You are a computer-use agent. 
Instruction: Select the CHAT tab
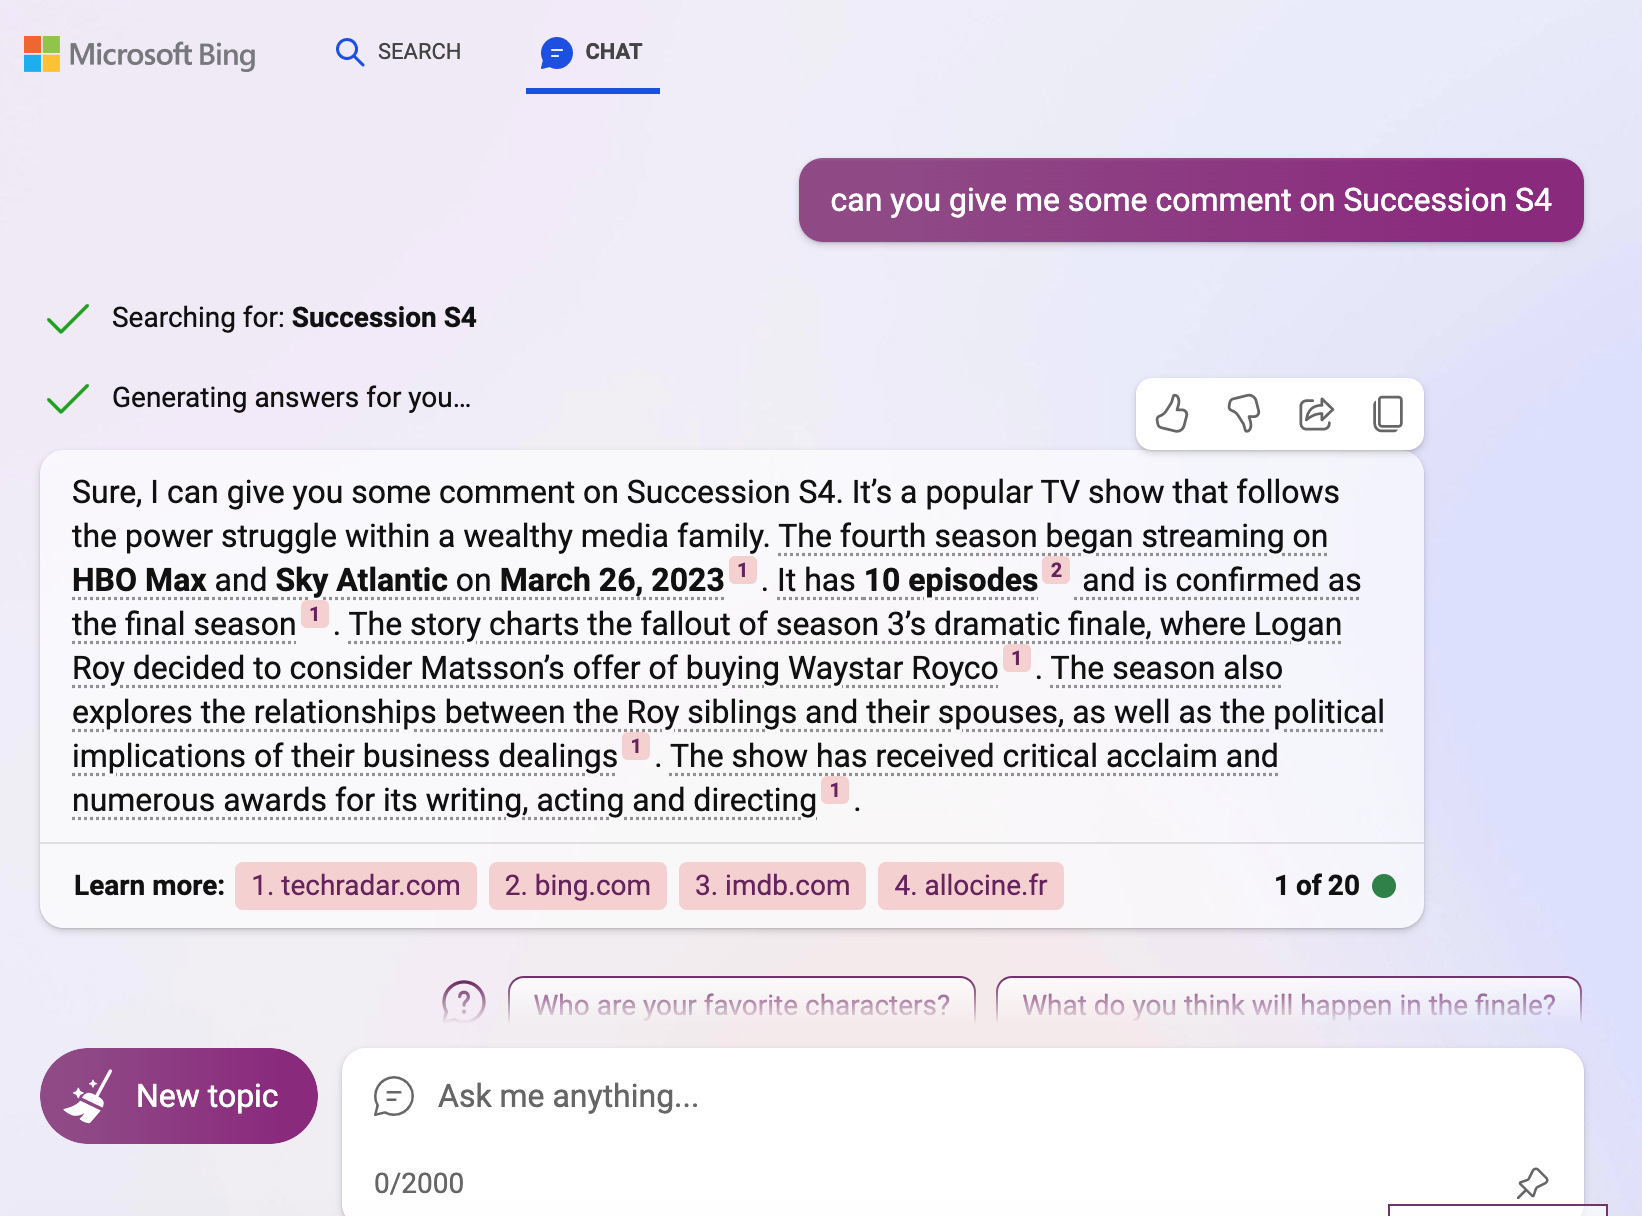(x=592, y=52)
